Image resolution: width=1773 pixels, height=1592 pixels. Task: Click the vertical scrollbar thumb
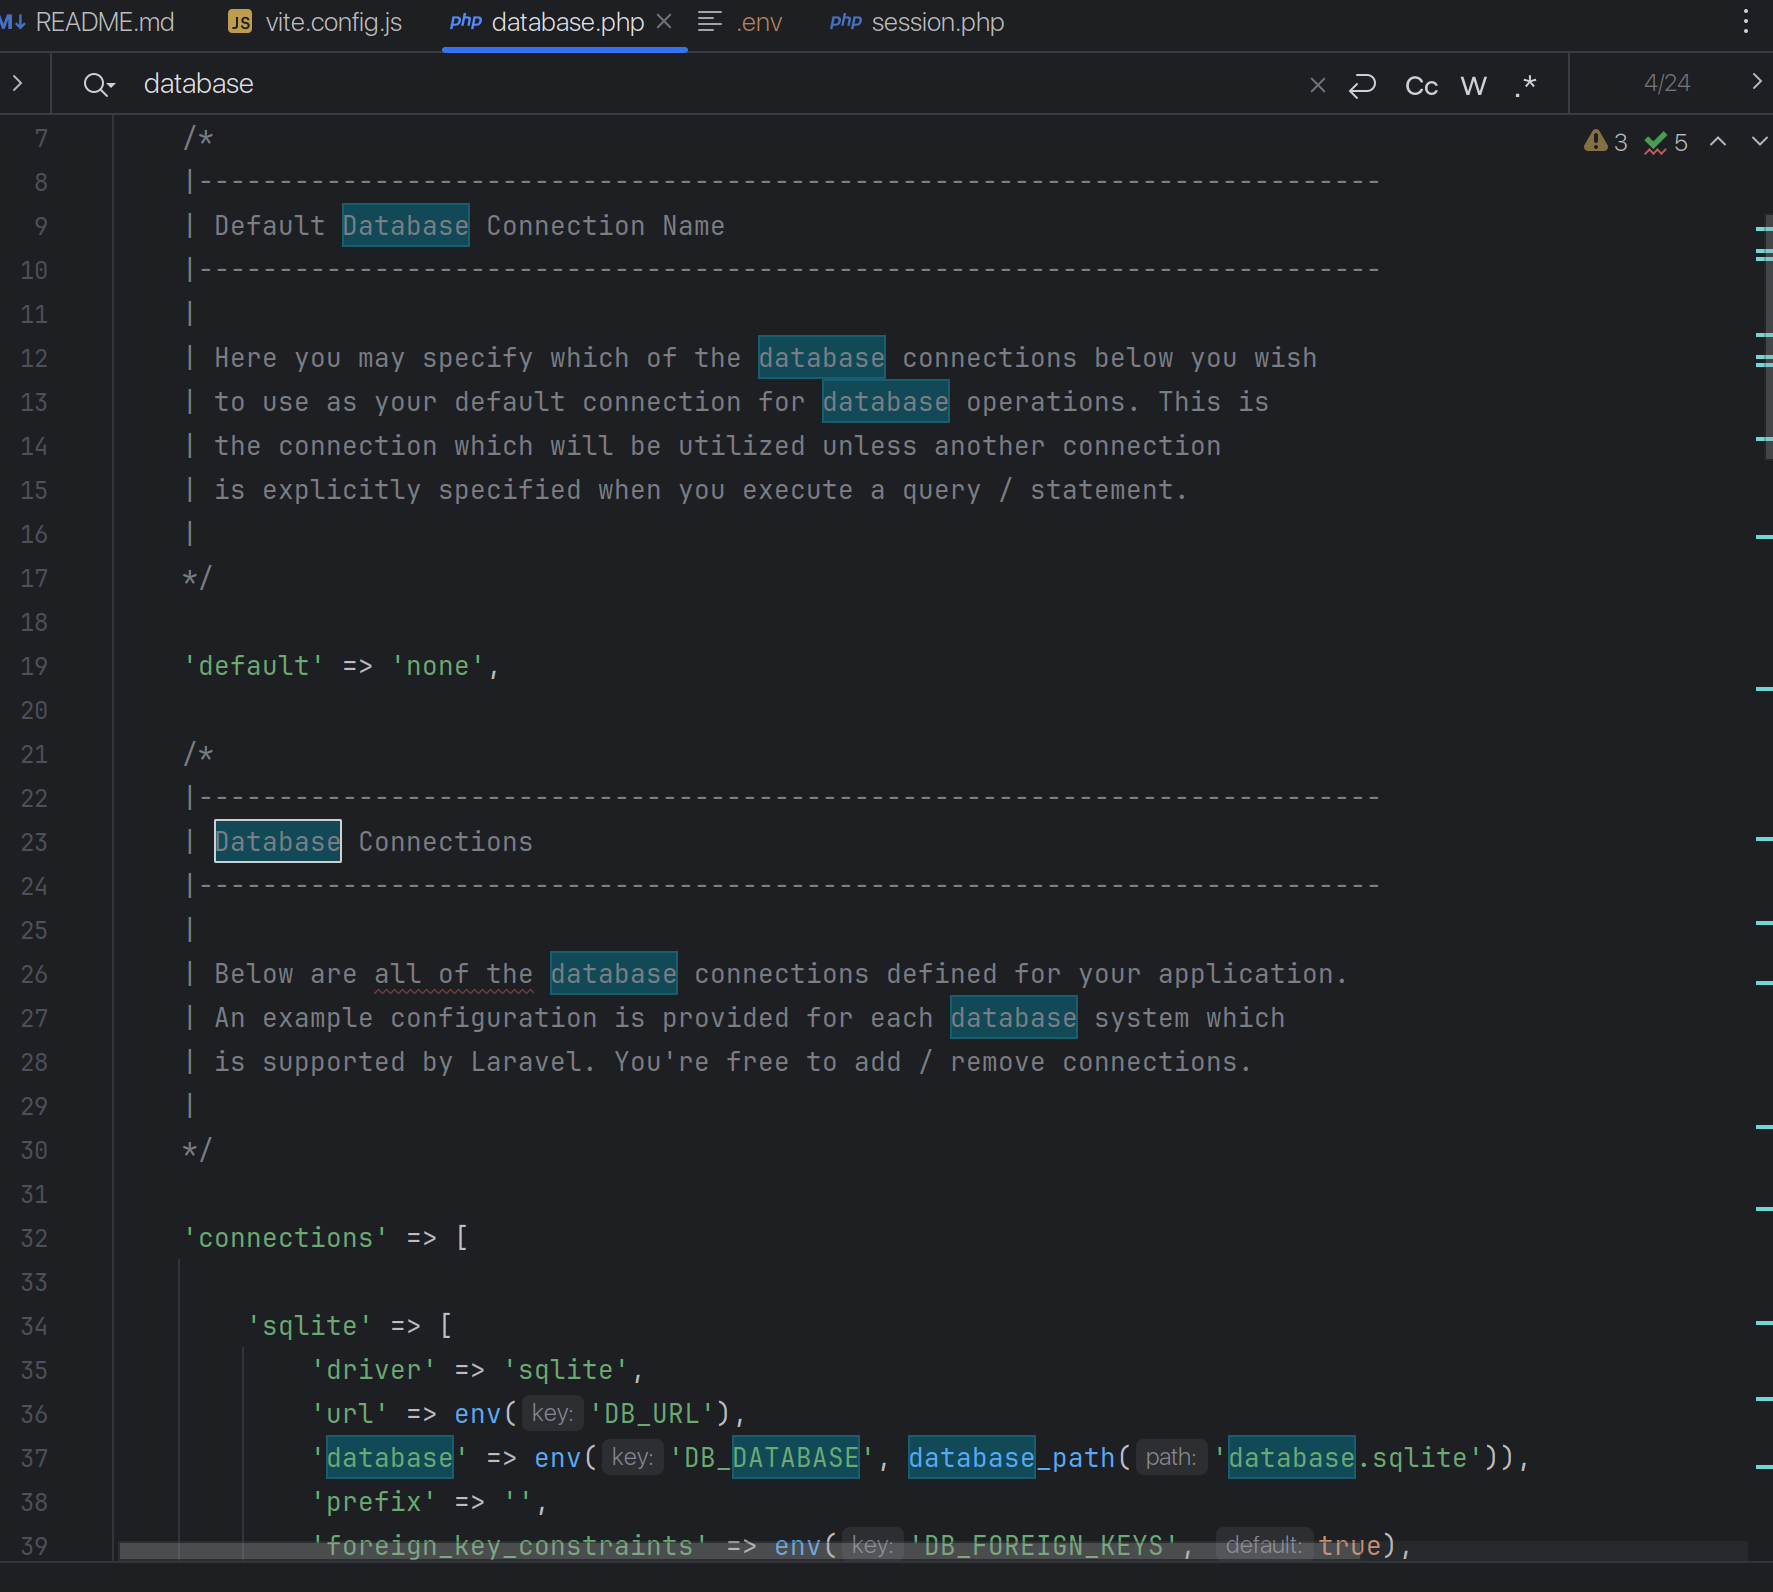click(x=1767, y=336)
